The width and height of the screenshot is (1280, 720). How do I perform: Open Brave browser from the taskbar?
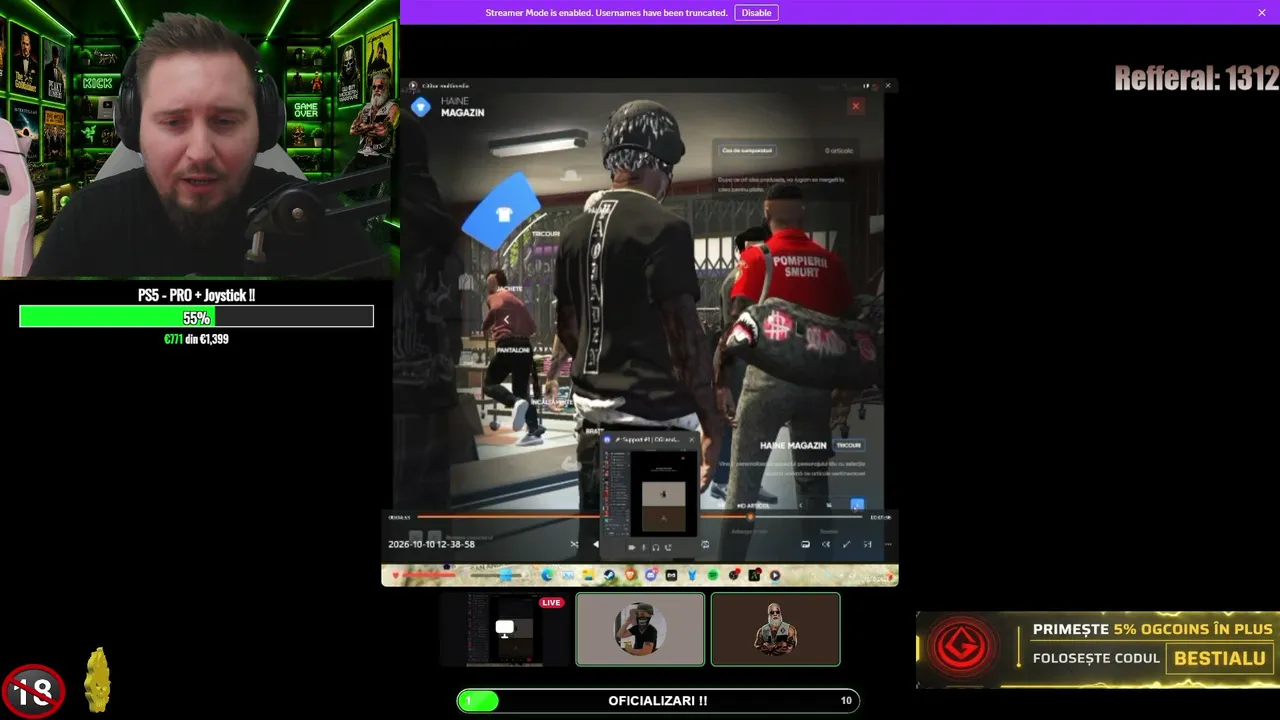click(x=630, y=575)
